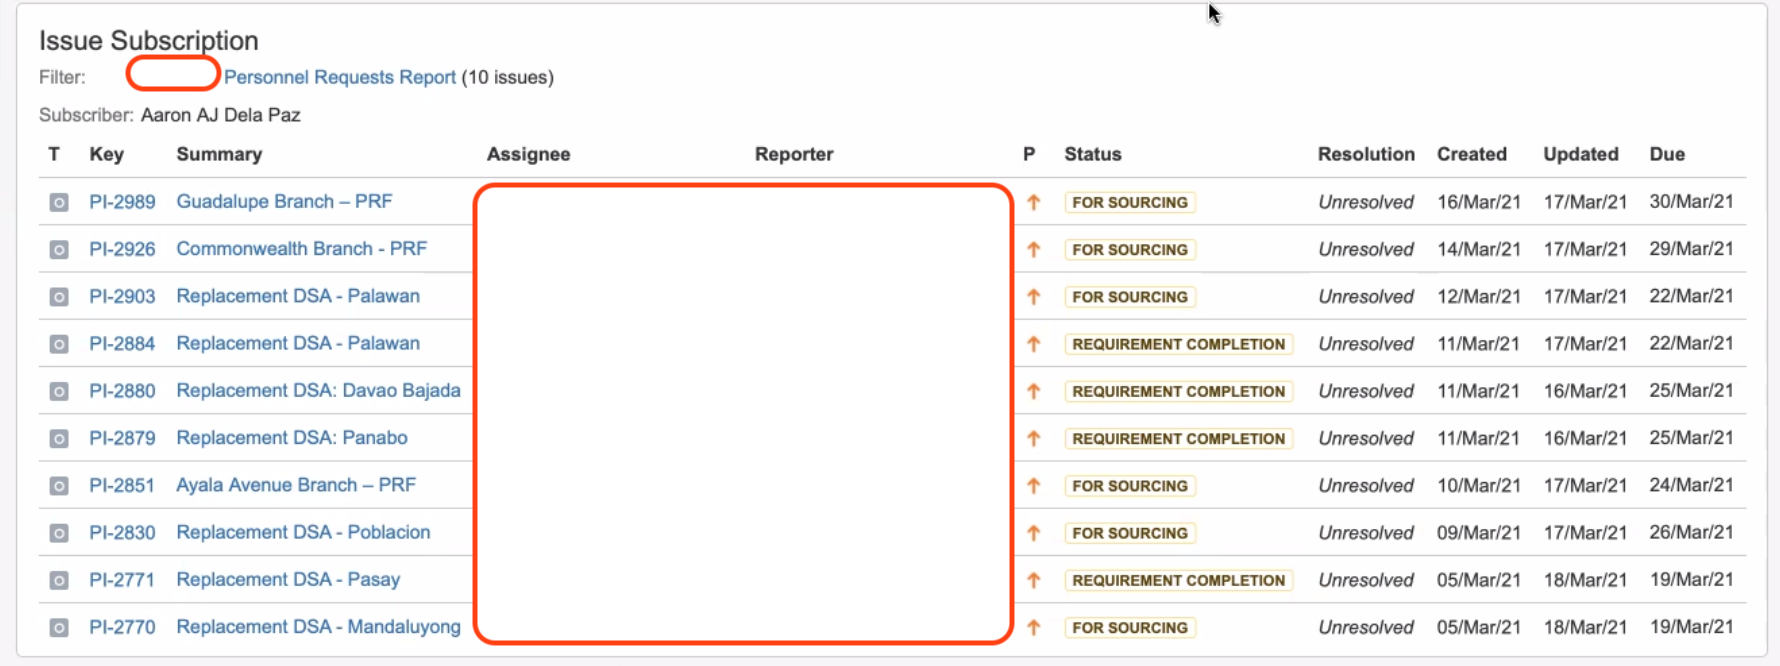1780x666 pixels.
Task: Click the Status column header
Action: pos(1093,154)
